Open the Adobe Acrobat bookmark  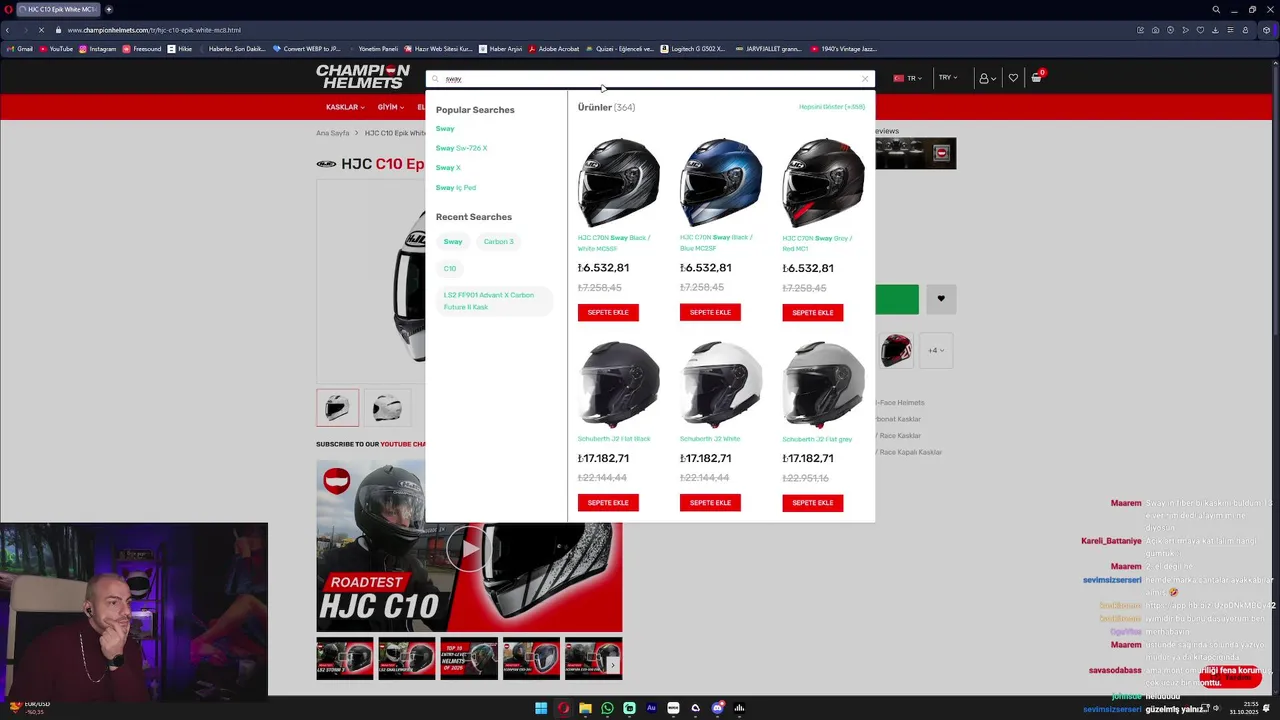[x=554, y=49]
